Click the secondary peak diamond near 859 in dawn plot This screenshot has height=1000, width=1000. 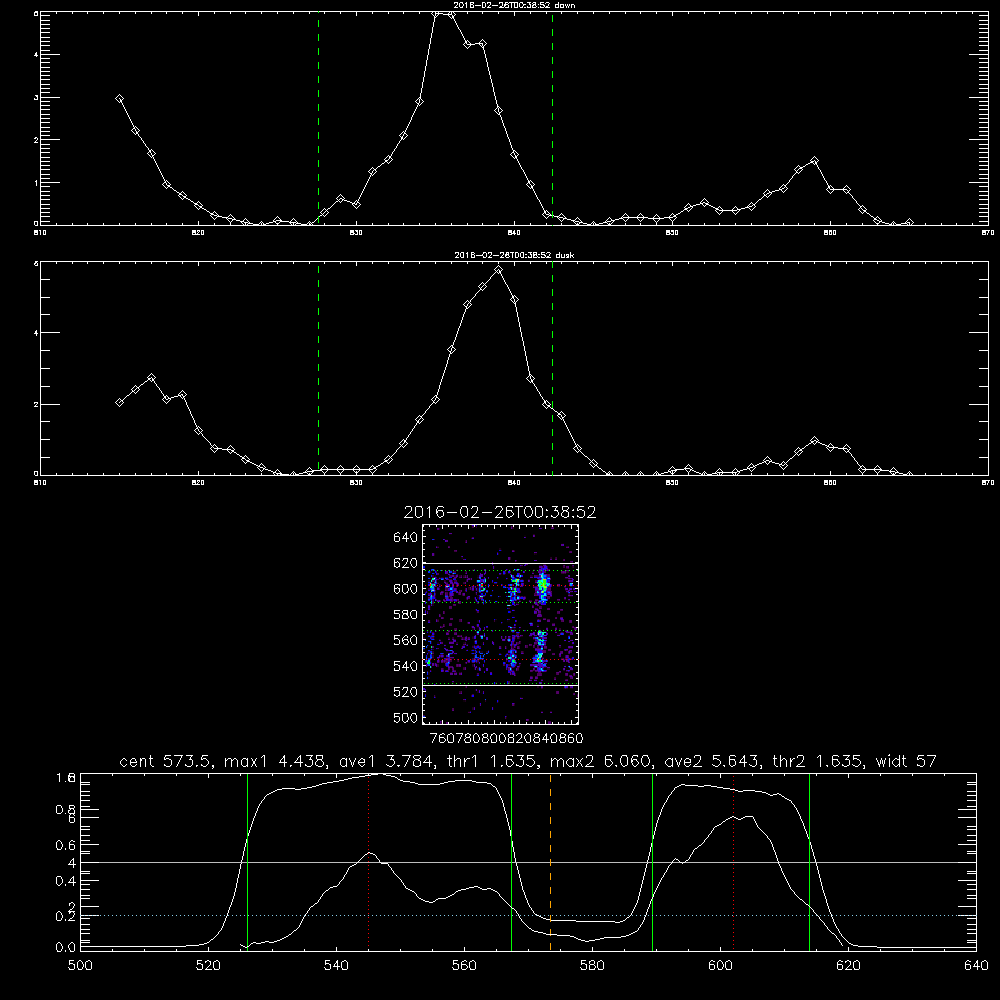[x=814, y=161]
